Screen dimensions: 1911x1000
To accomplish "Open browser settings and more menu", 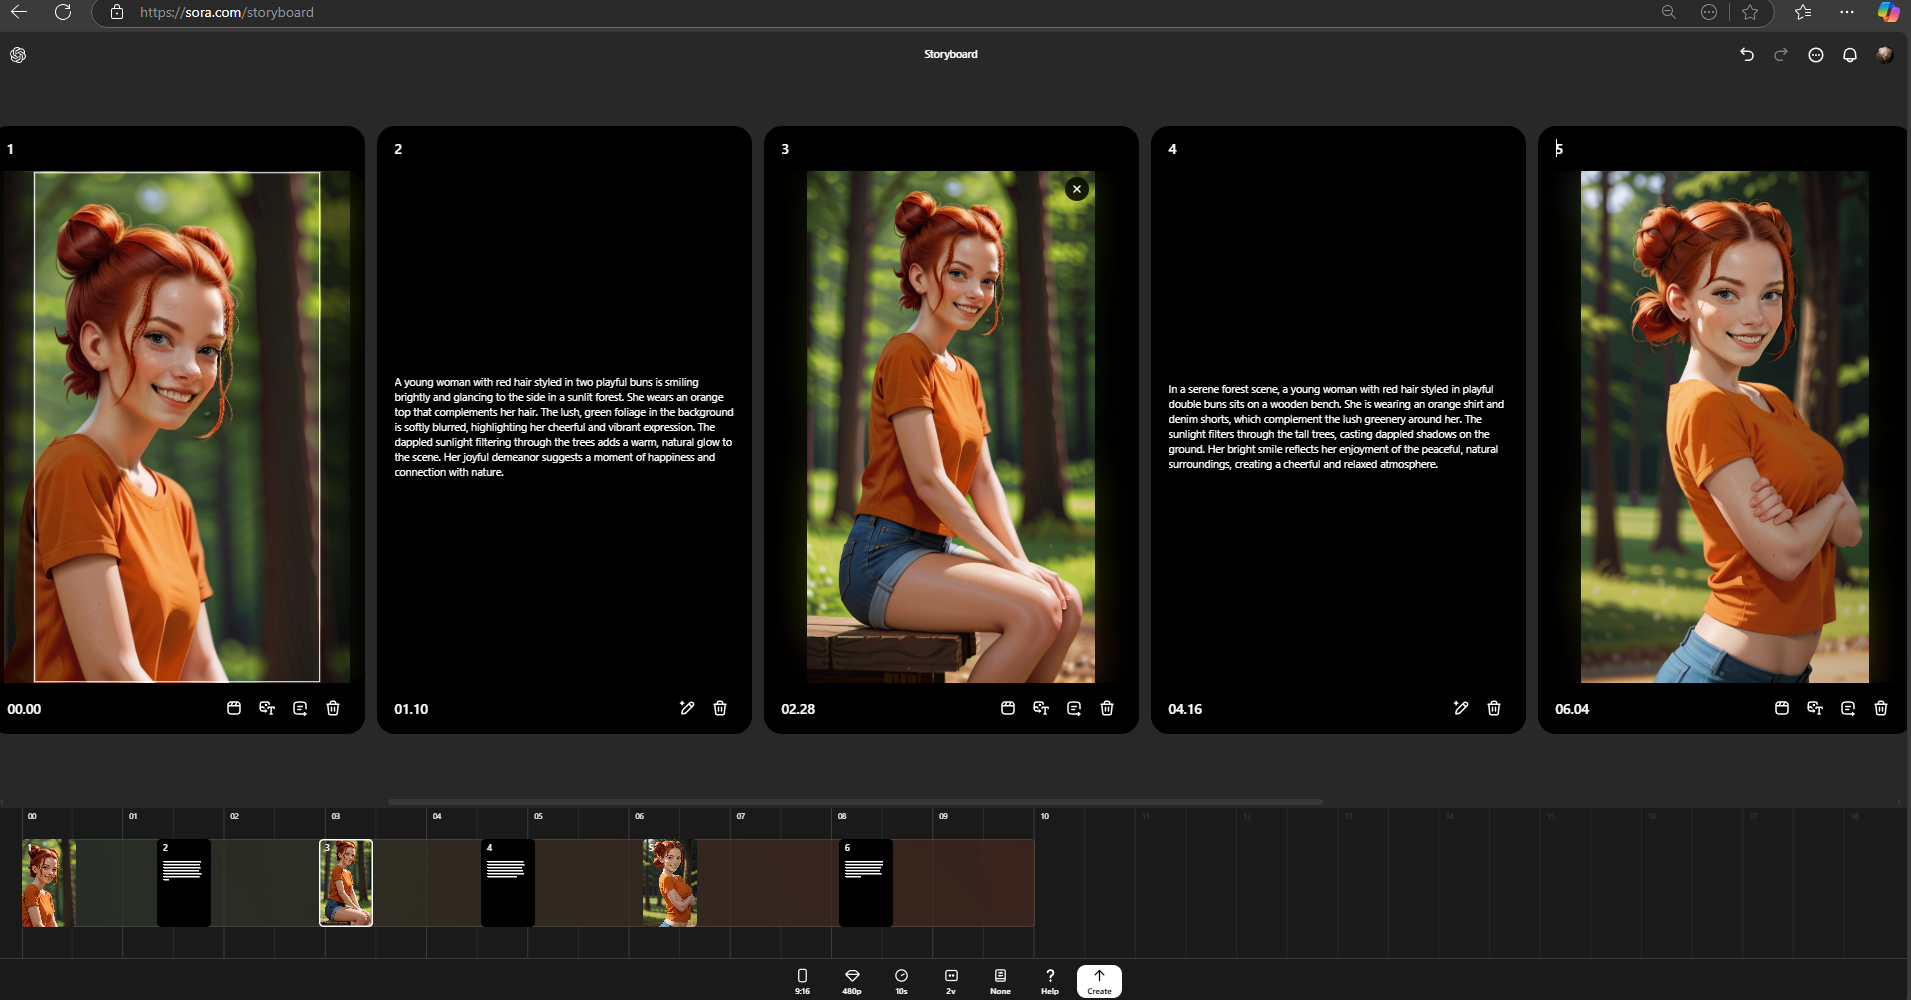I will click(x=1847, y=12).
